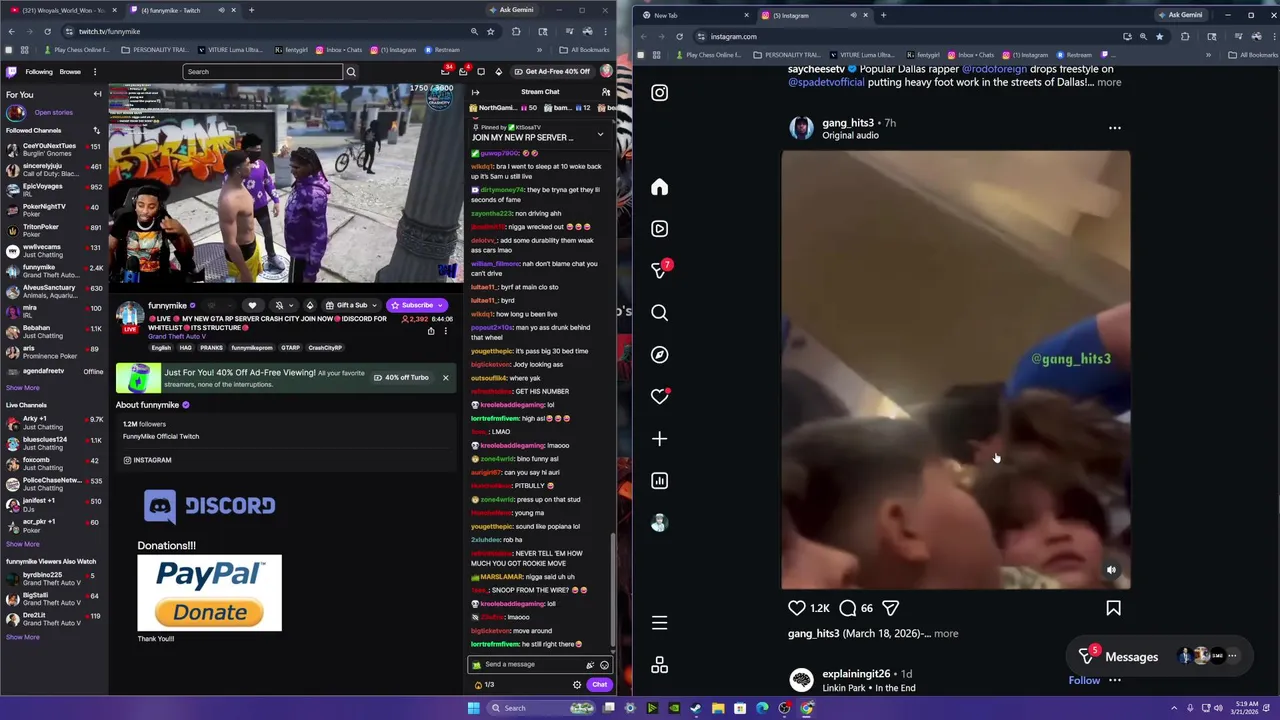
Task: Click the Twitch search magnifier button
Action: (x=351, y=72)
